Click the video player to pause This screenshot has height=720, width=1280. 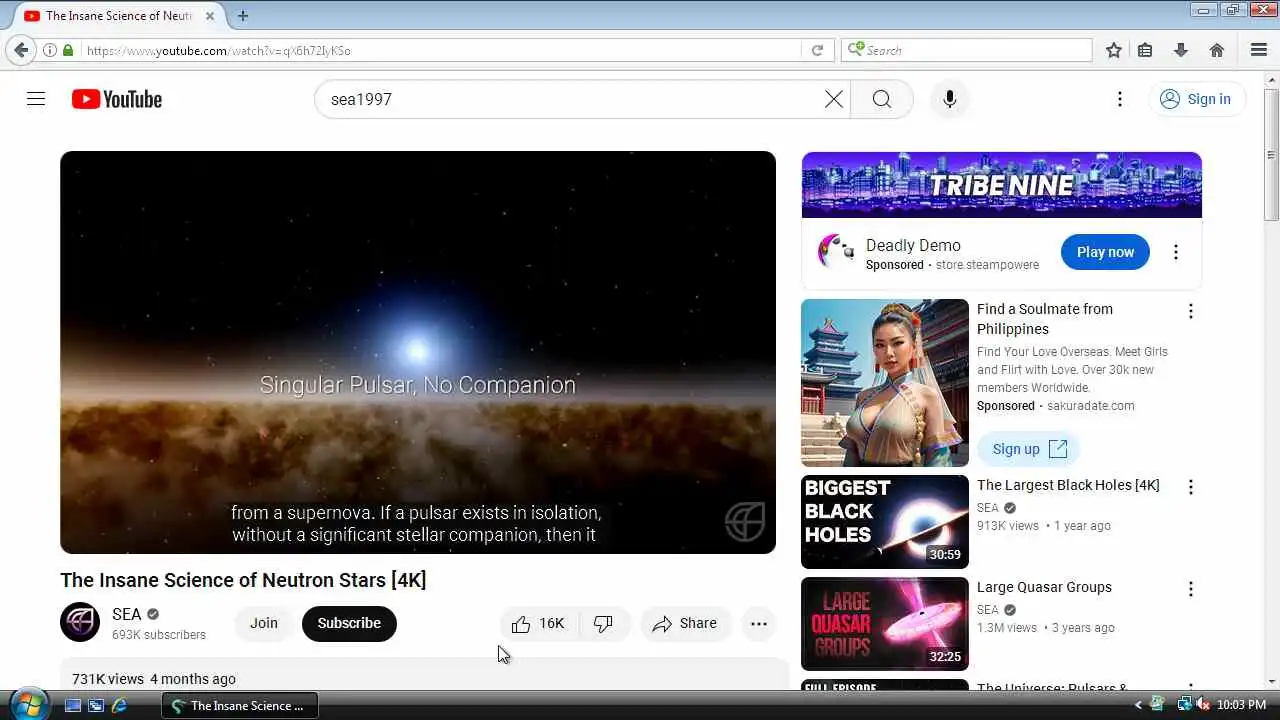[418, 352]
